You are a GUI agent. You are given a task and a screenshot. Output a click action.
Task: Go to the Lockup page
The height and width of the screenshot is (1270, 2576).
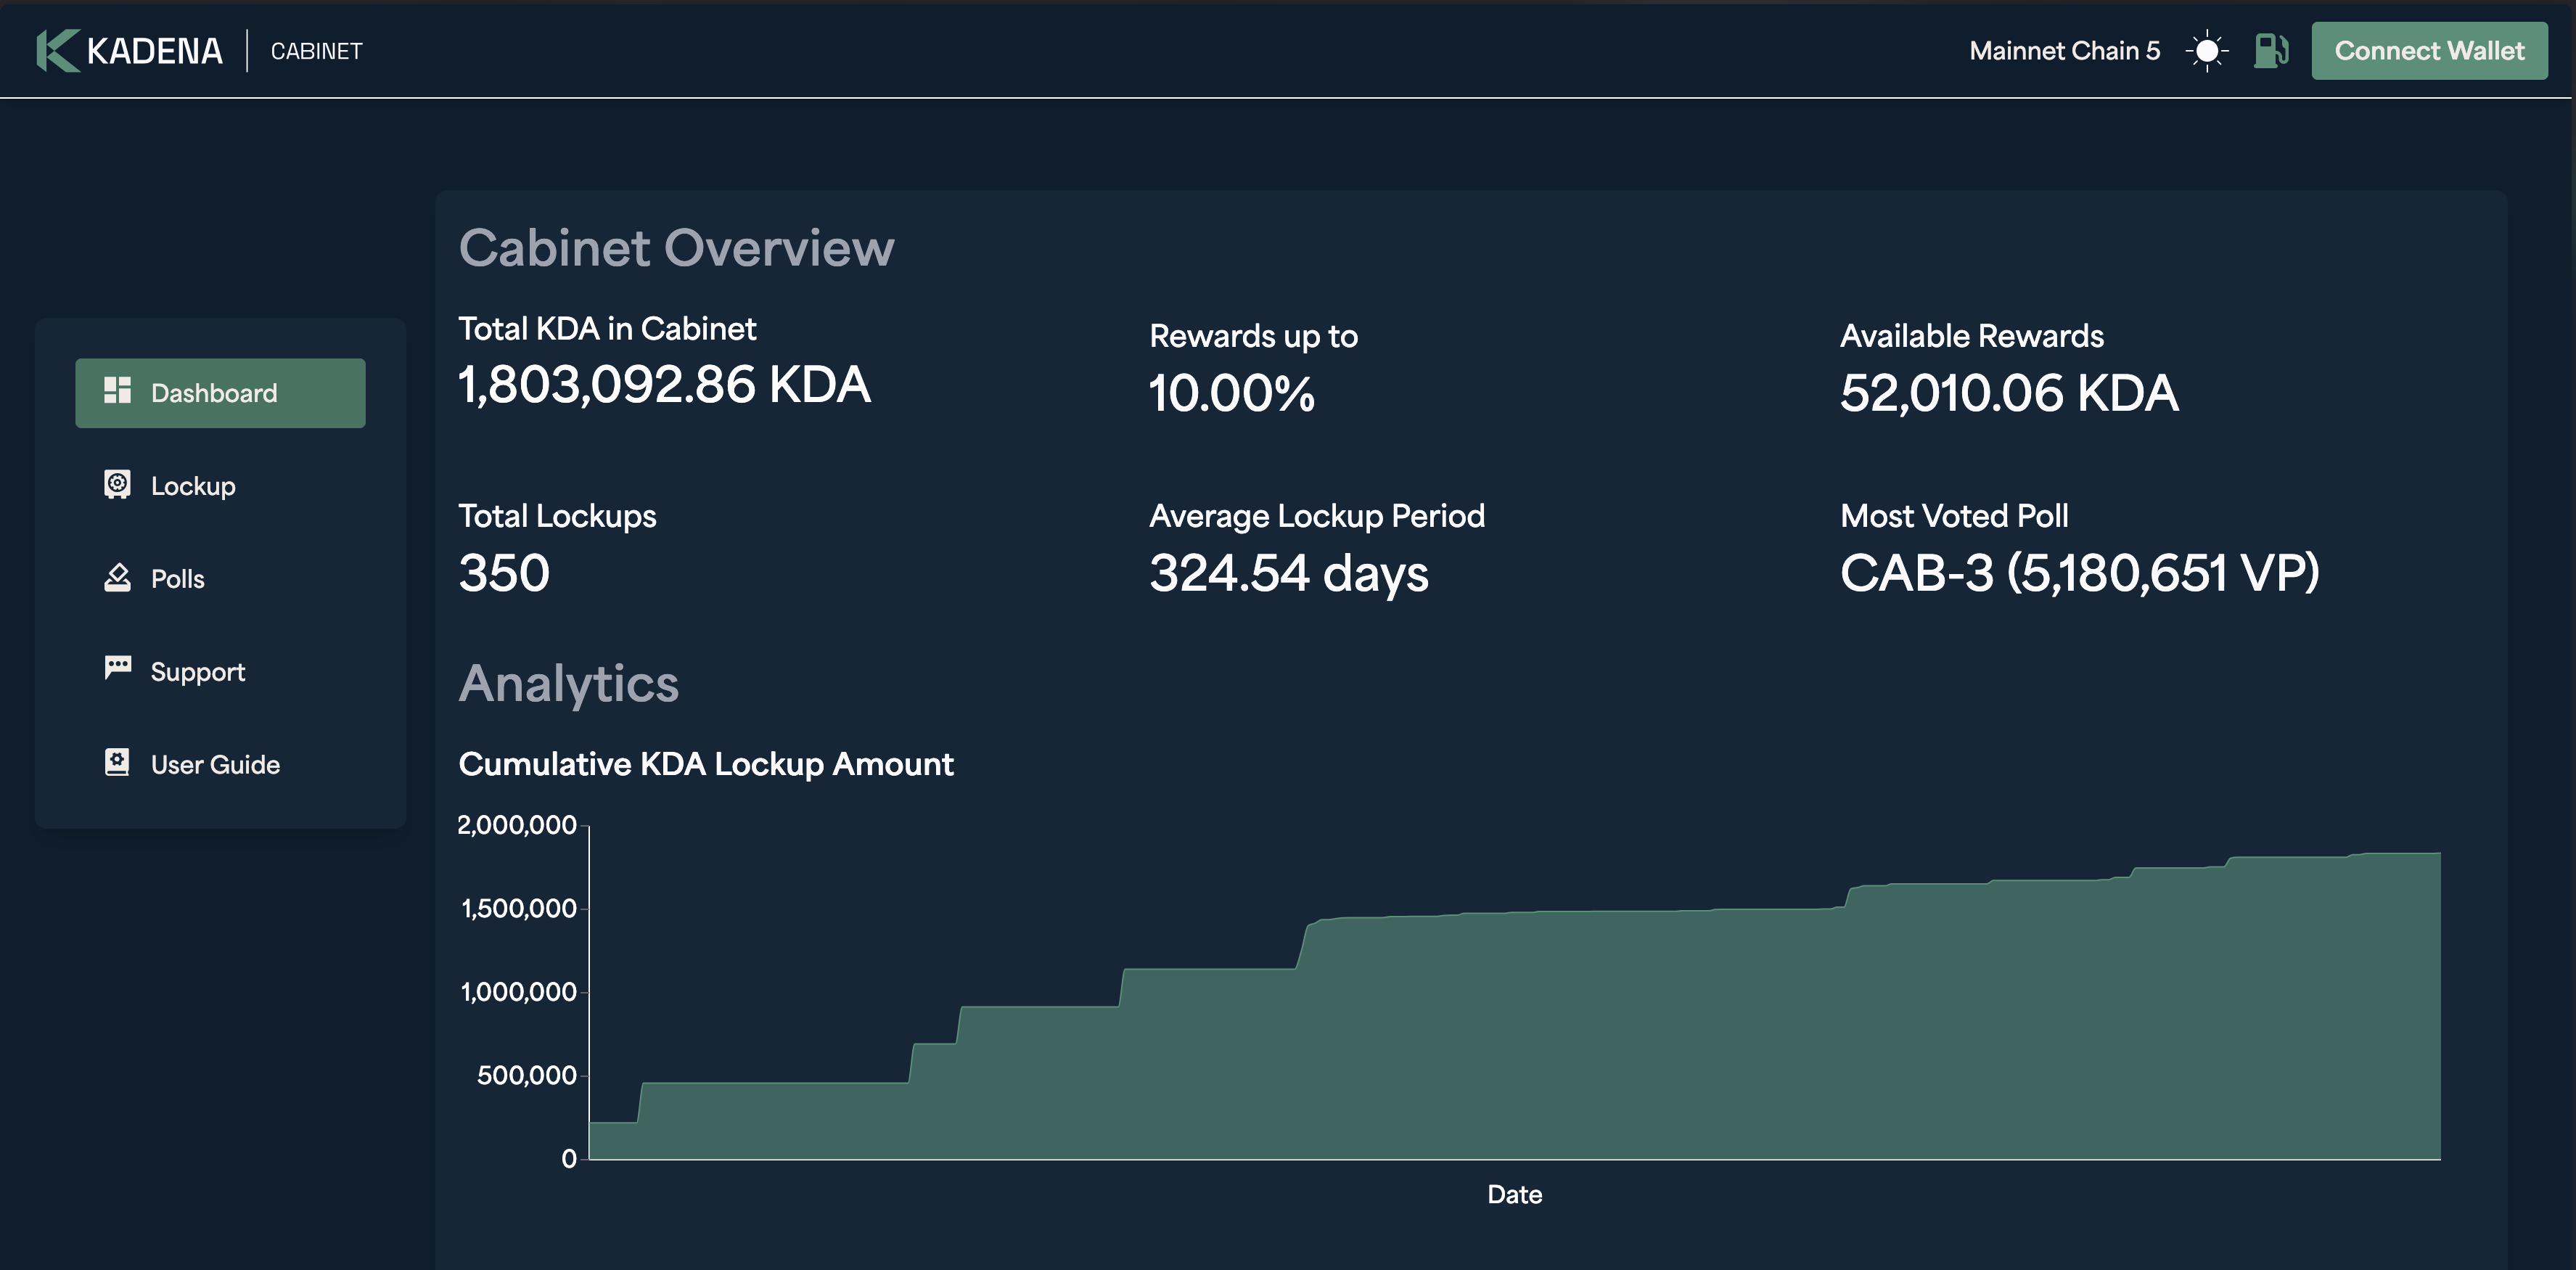[x=220, y=486]
